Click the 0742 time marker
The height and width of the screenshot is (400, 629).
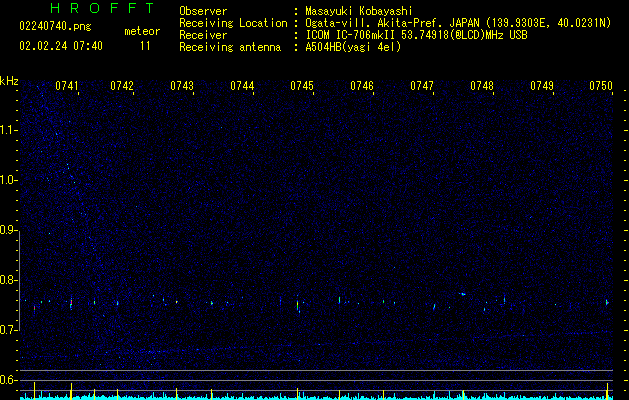click(122, 86)
